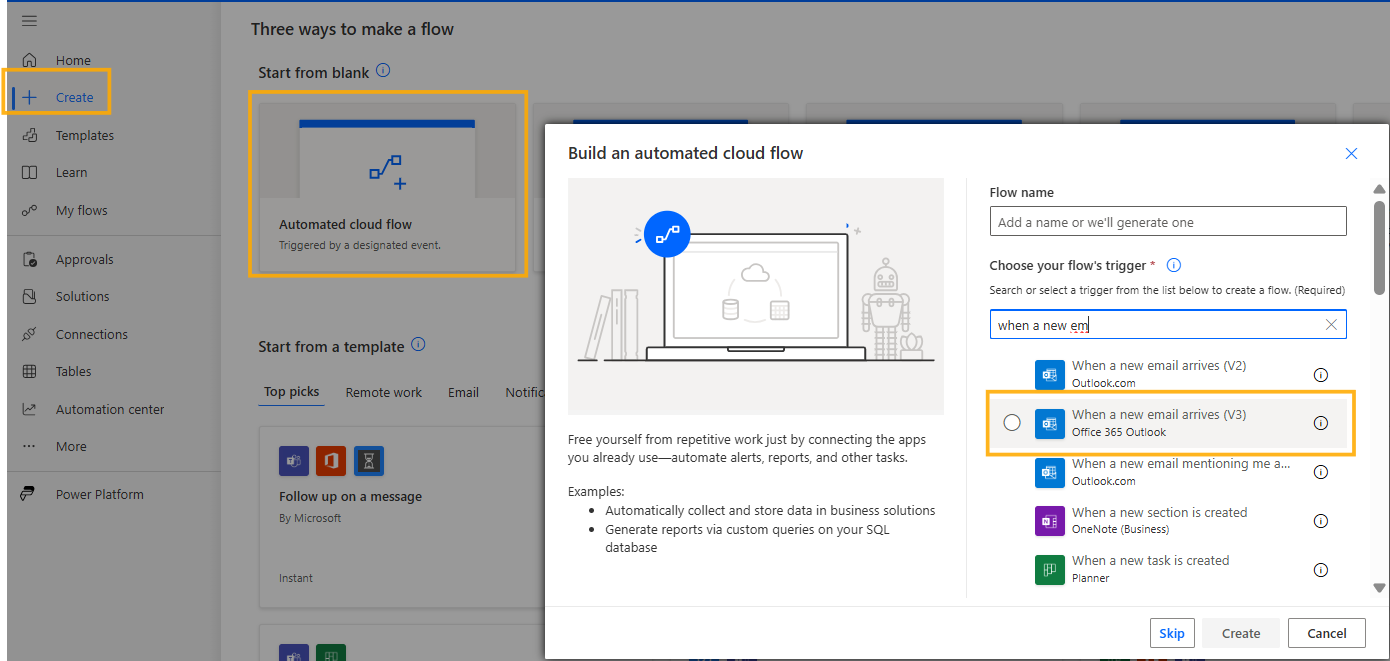Click the Create button in dialog

[1241, 633]
